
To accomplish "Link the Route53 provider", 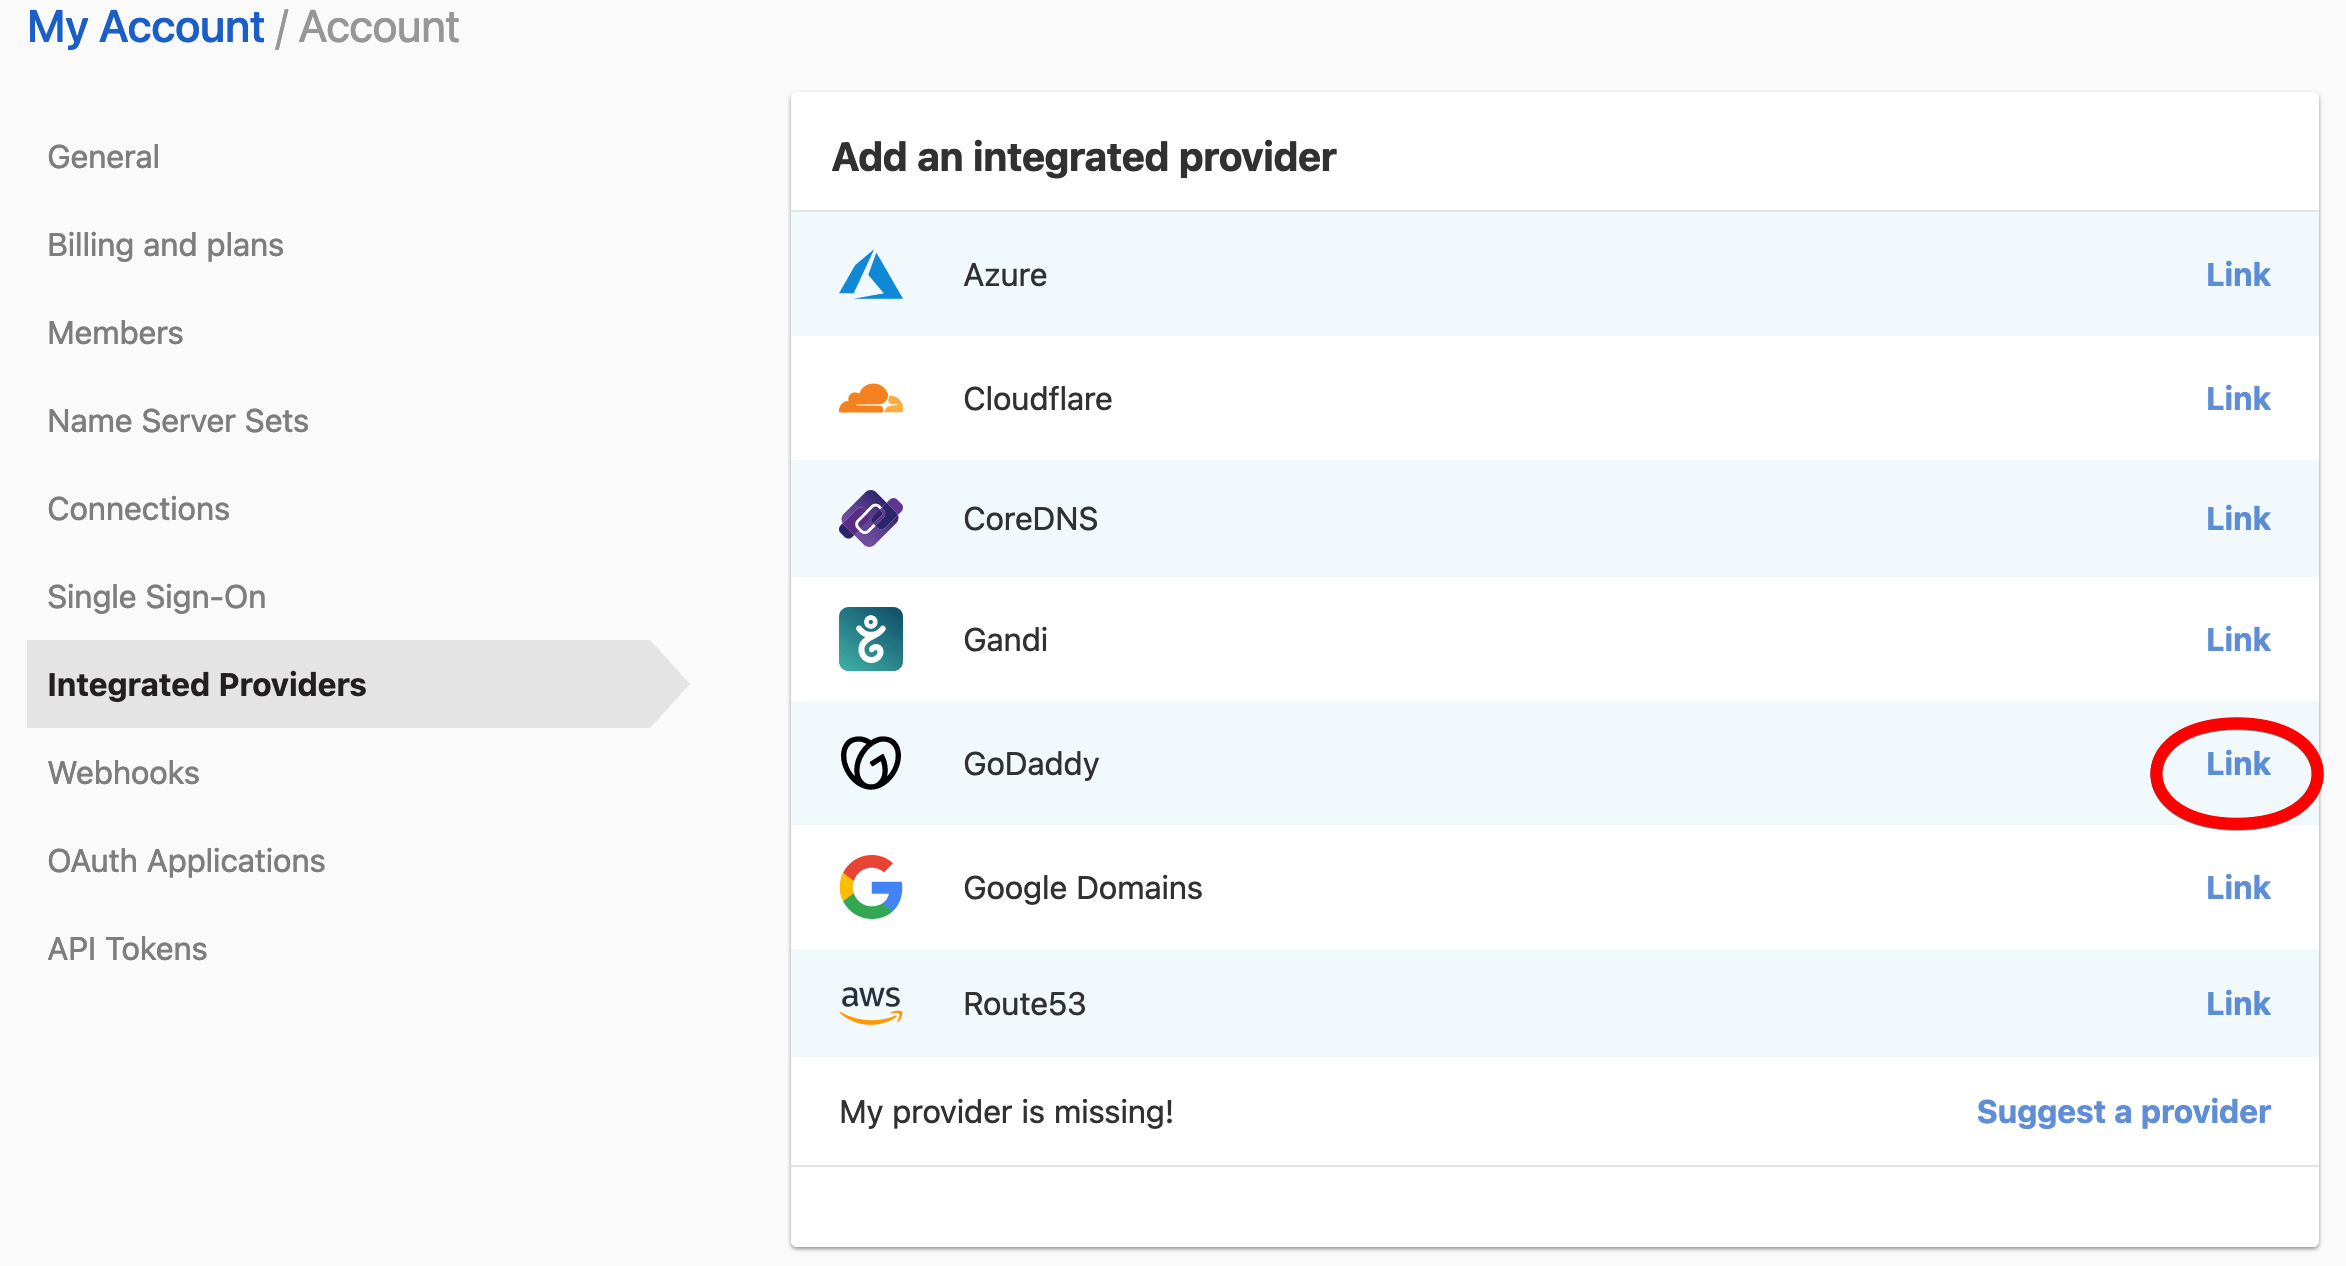I will click(x=2238, y=1003).
